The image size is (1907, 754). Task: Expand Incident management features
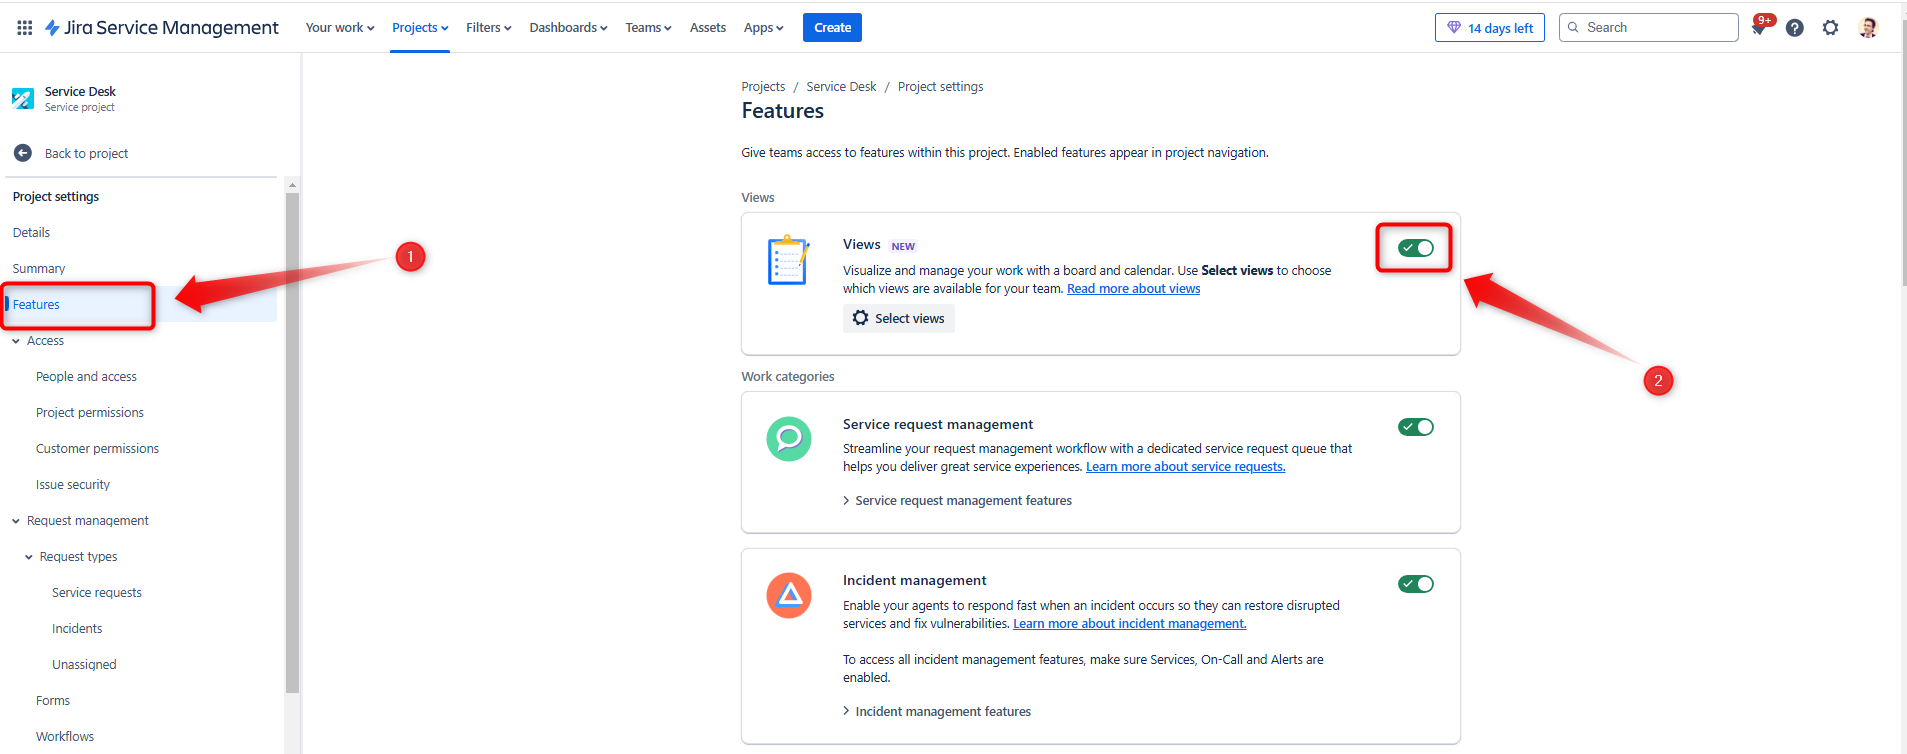[x=937, y=712]
